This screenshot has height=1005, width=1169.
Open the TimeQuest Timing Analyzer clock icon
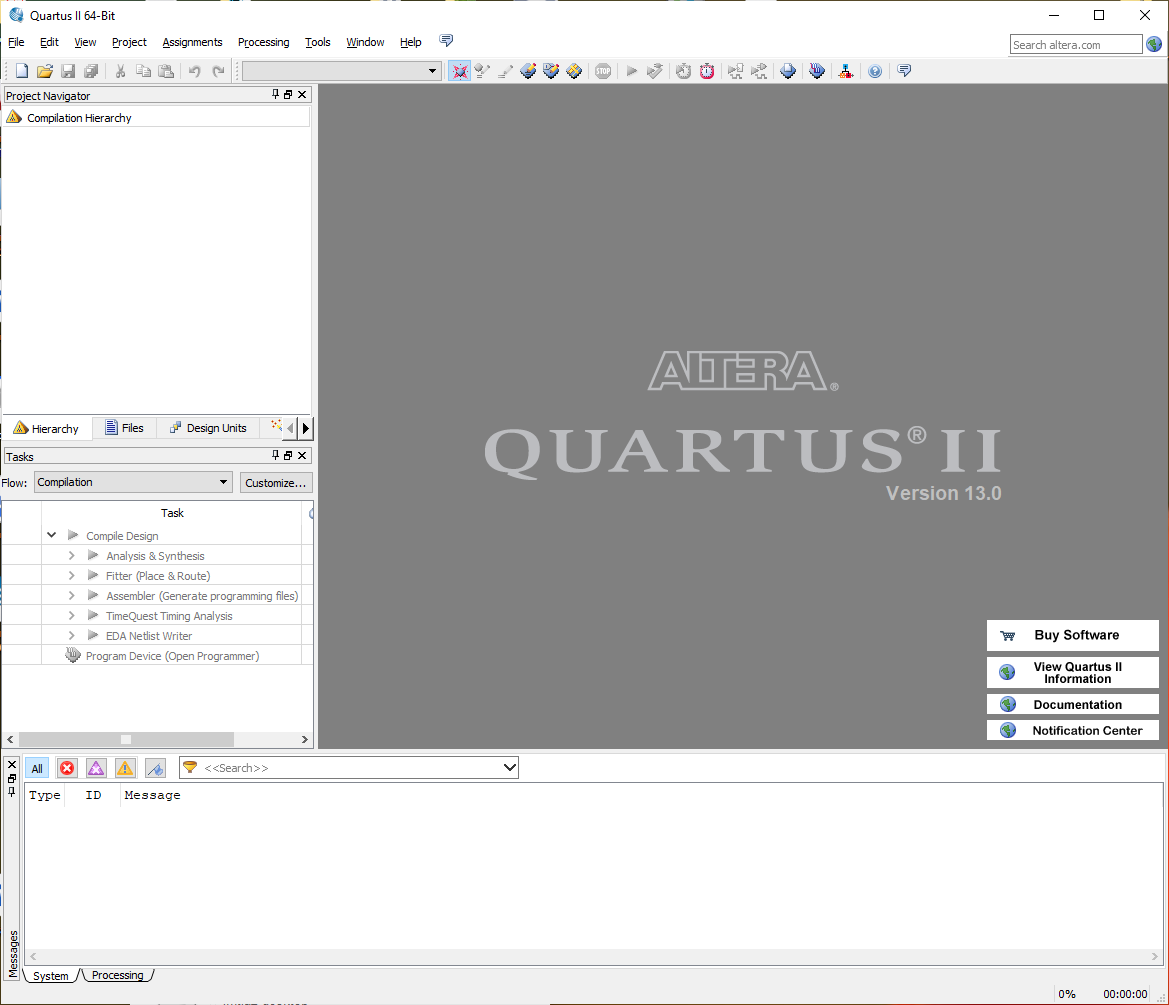707,70
